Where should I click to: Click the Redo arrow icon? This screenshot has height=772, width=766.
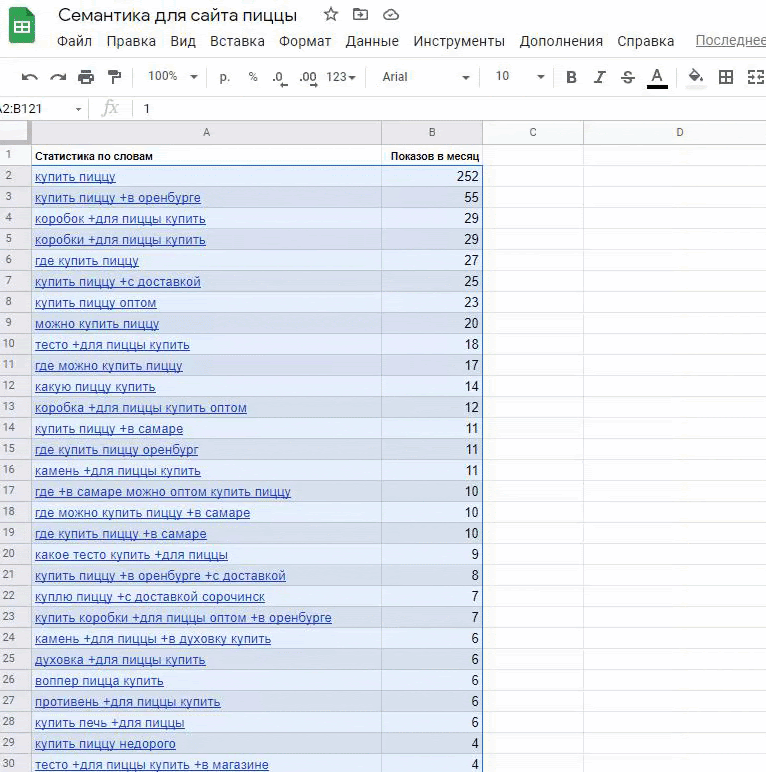tap(58, 77)
